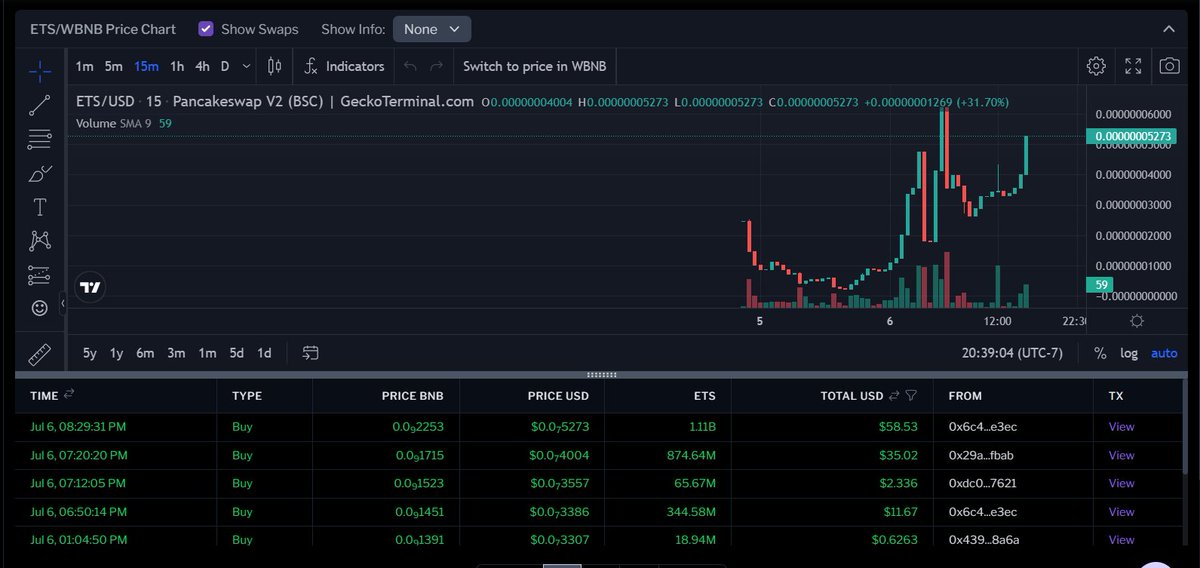Sort swaps by TIME column arrows
Image resolution: width=1200 pixels, height=568 pixels.
tap(69, 395)
